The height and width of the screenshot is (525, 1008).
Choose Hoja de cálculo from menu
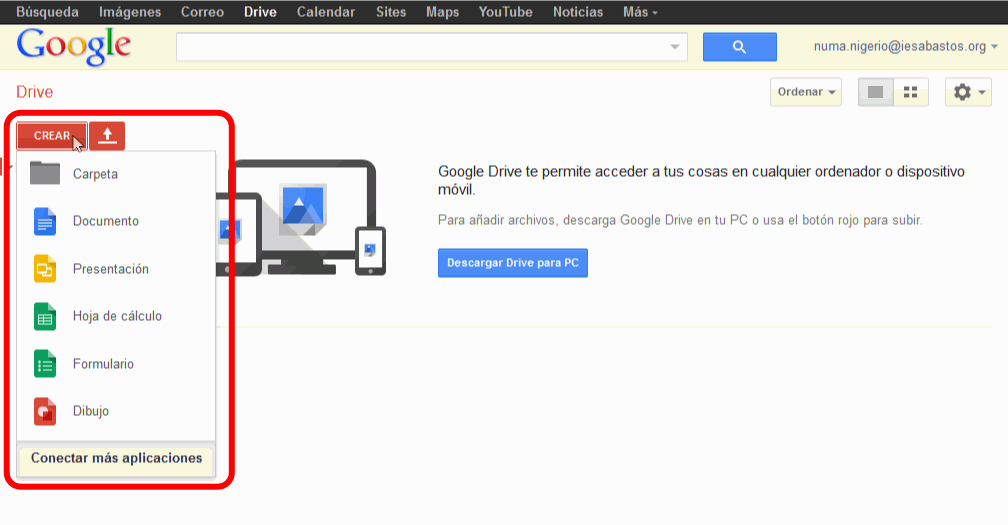point(116,316)
